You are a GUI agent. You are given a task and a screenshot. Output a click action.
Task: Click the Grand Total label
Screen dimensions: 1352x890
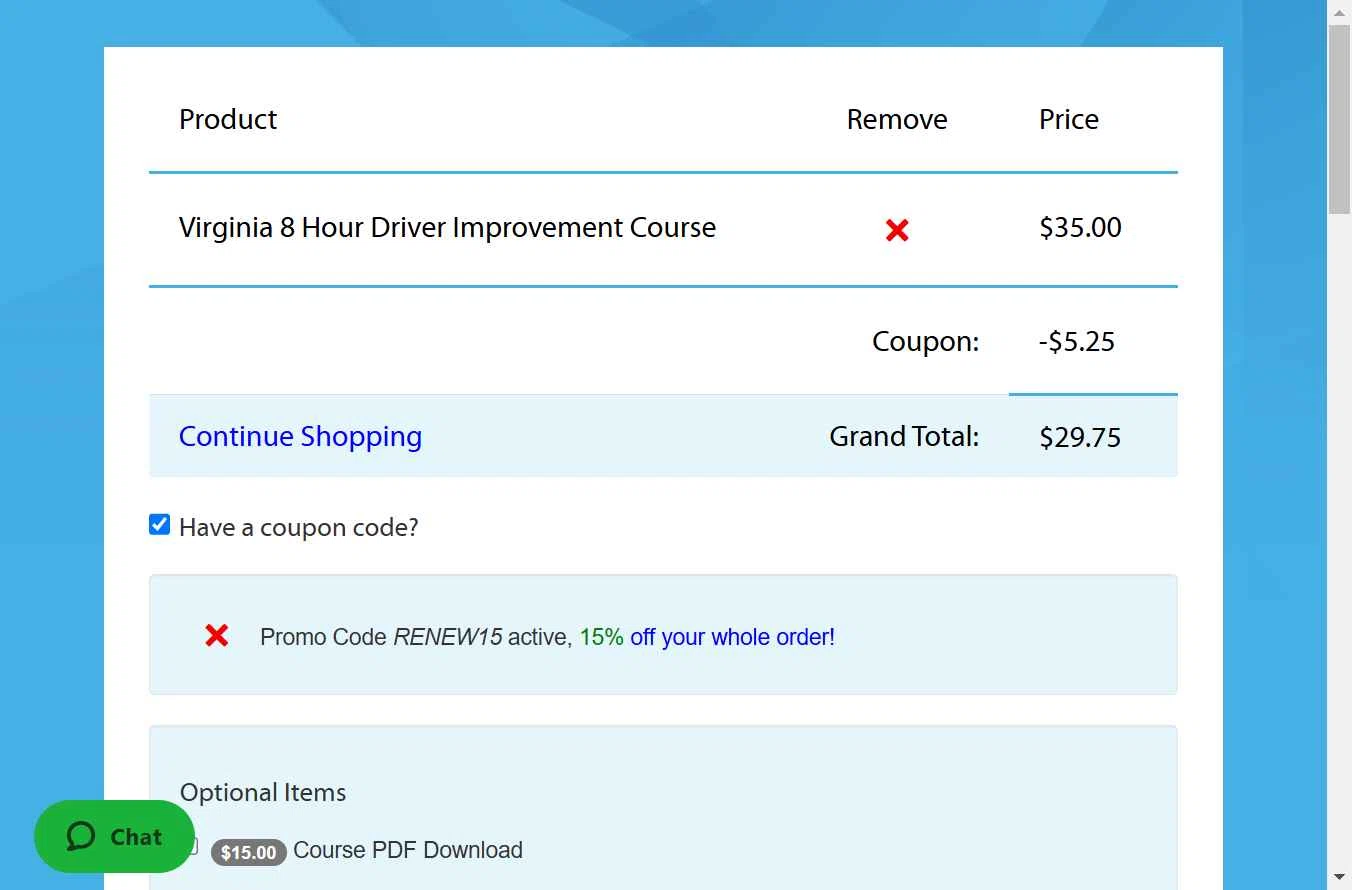904,437
